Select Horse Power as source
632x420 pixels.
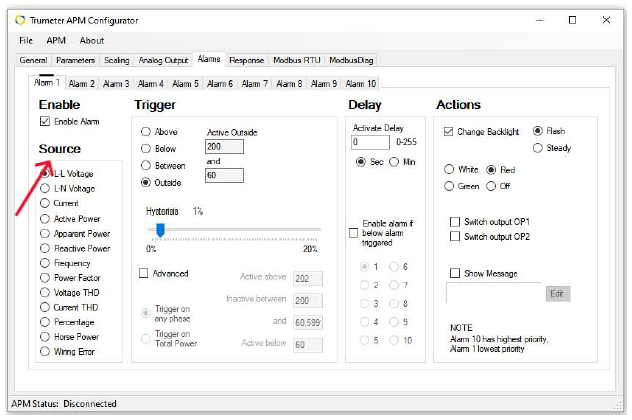point(45,337)
